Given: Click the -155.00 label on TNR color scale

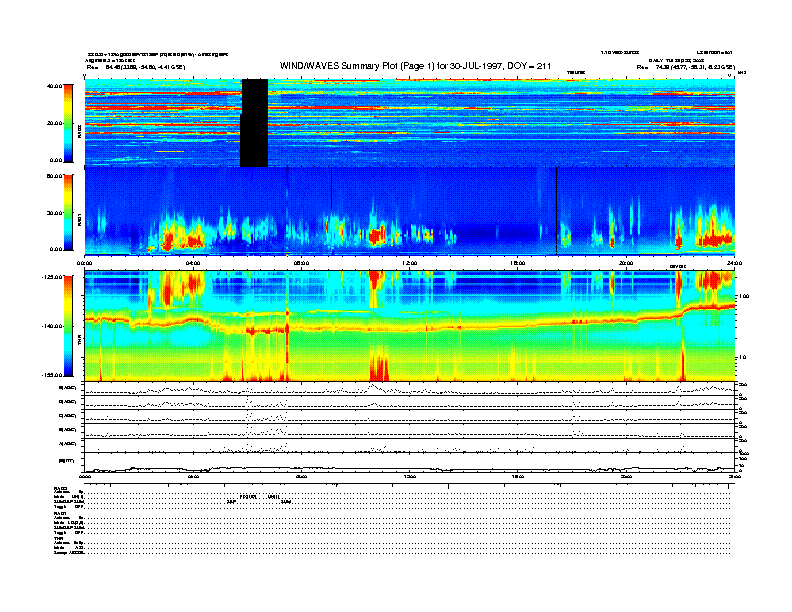Looking at the screenshot, I should click(x=53, y=375).
